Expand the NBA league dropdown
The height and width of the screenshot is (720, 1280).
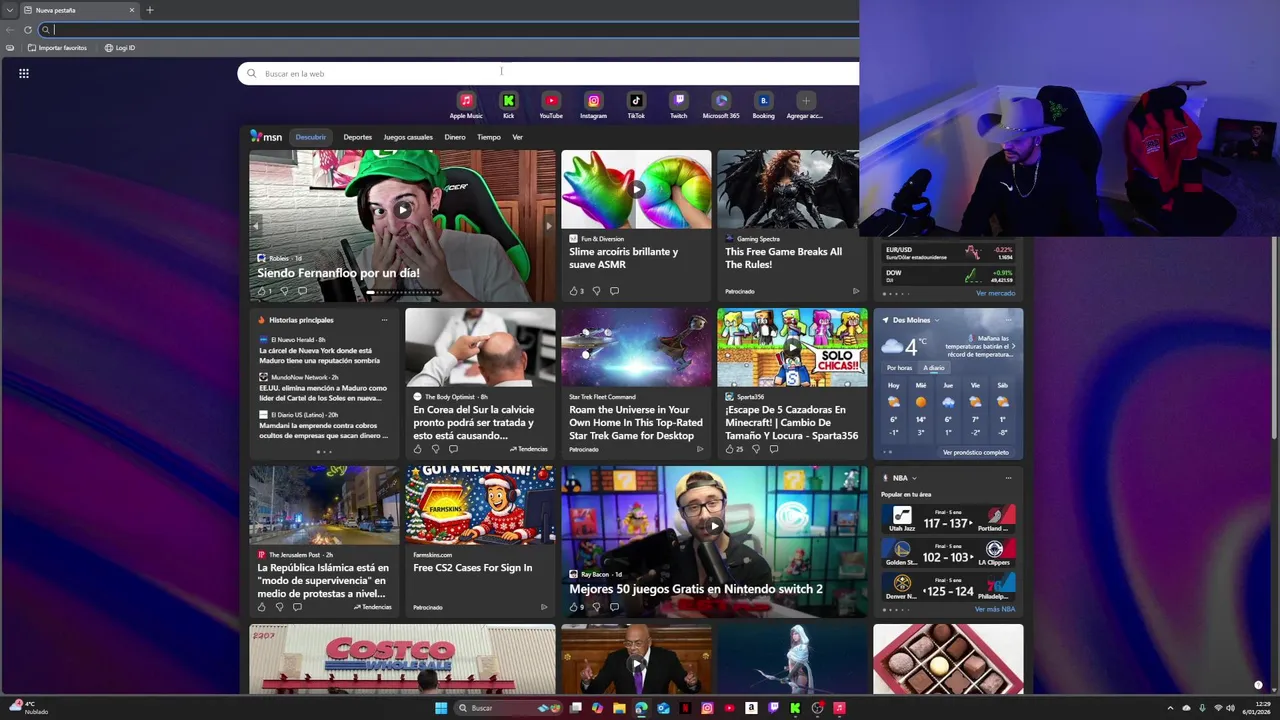[x=914, y=478]
